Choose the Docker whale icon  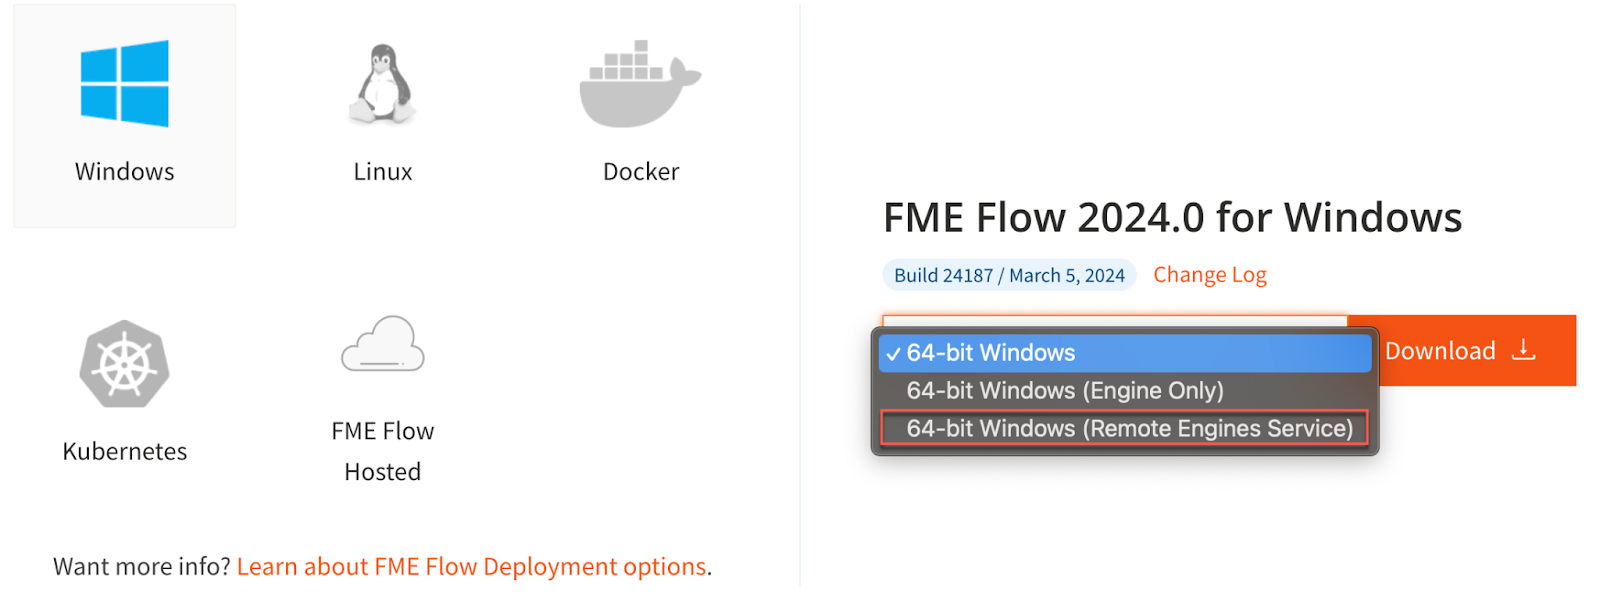[x=637, y=85]
